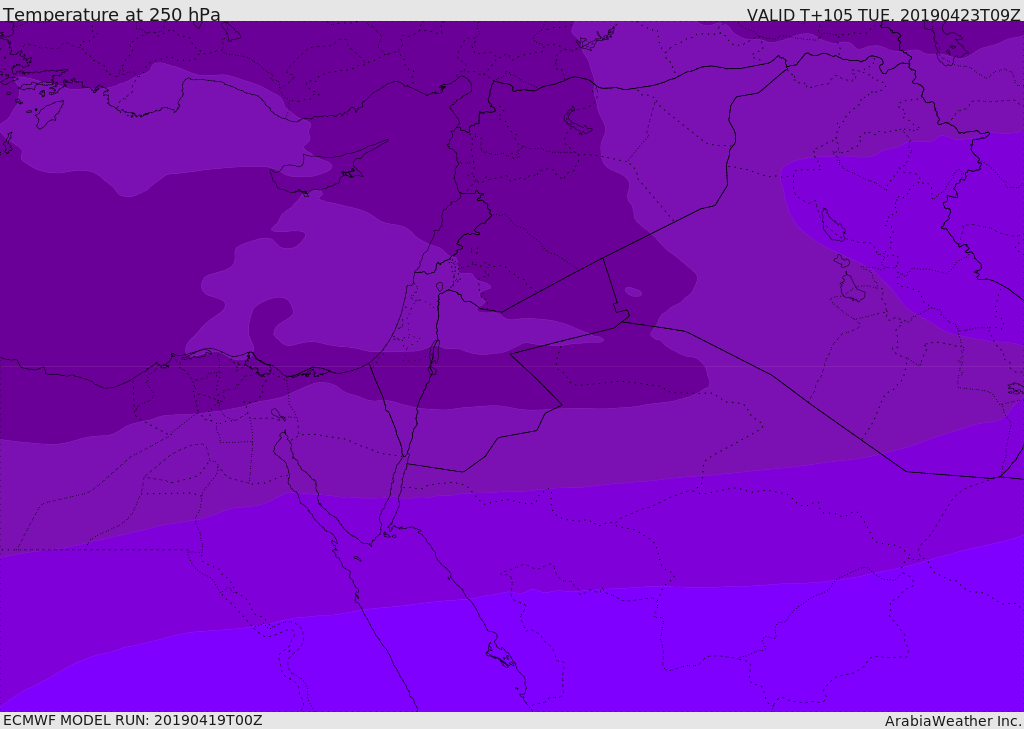Click the 'VALID T+105 TUE. 20190423T09Z' timestamp
1024x729 pixels.
(x=884, y=15)
